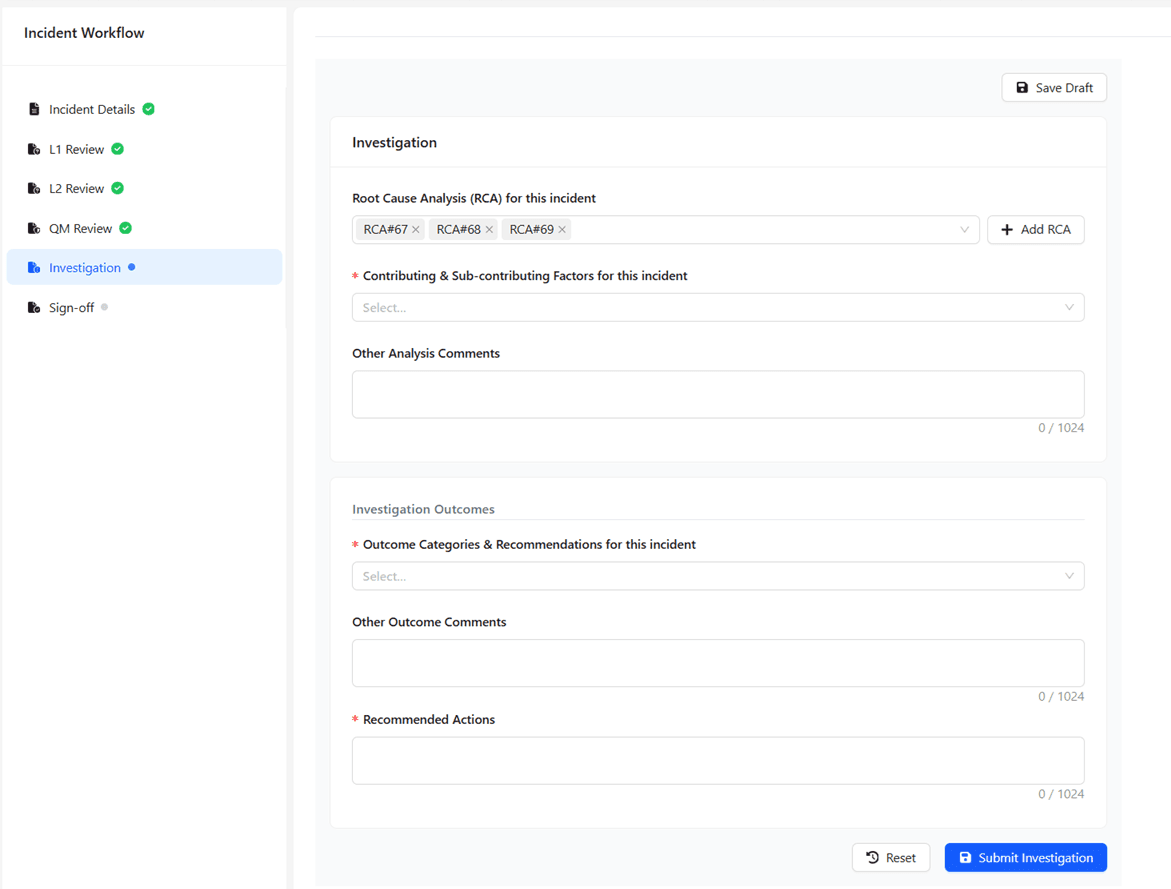
Task: Open the L2 Review step
Action: point(77,188)
